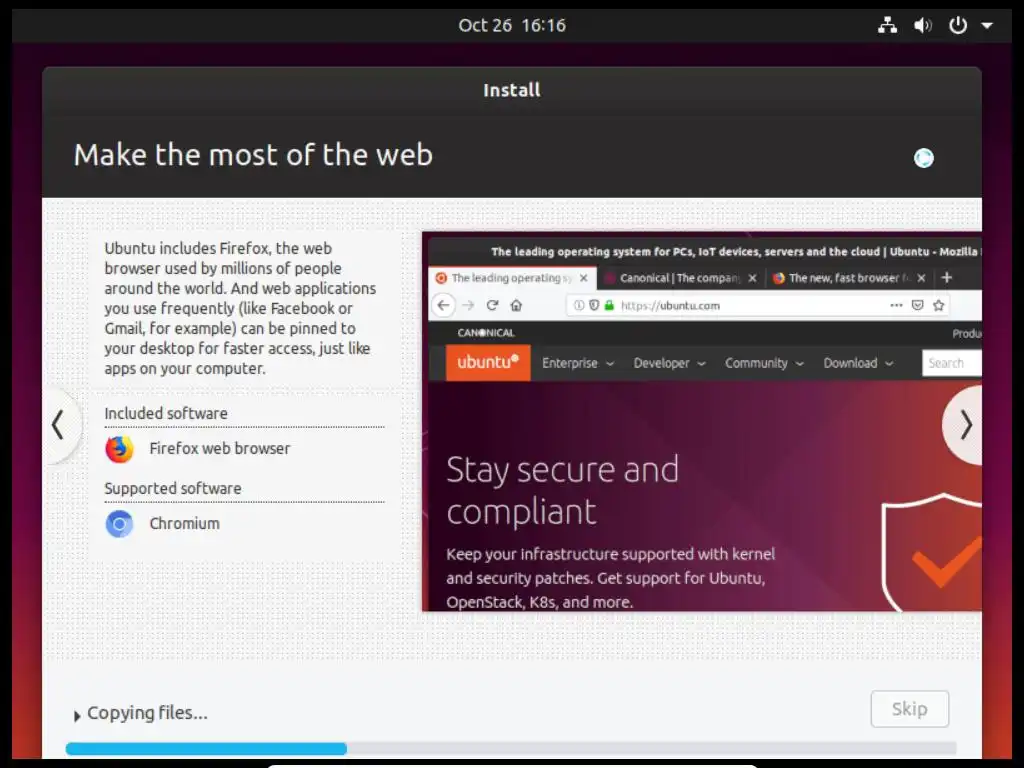Click the home icon in Firefox toolbar

coord(516,305)
